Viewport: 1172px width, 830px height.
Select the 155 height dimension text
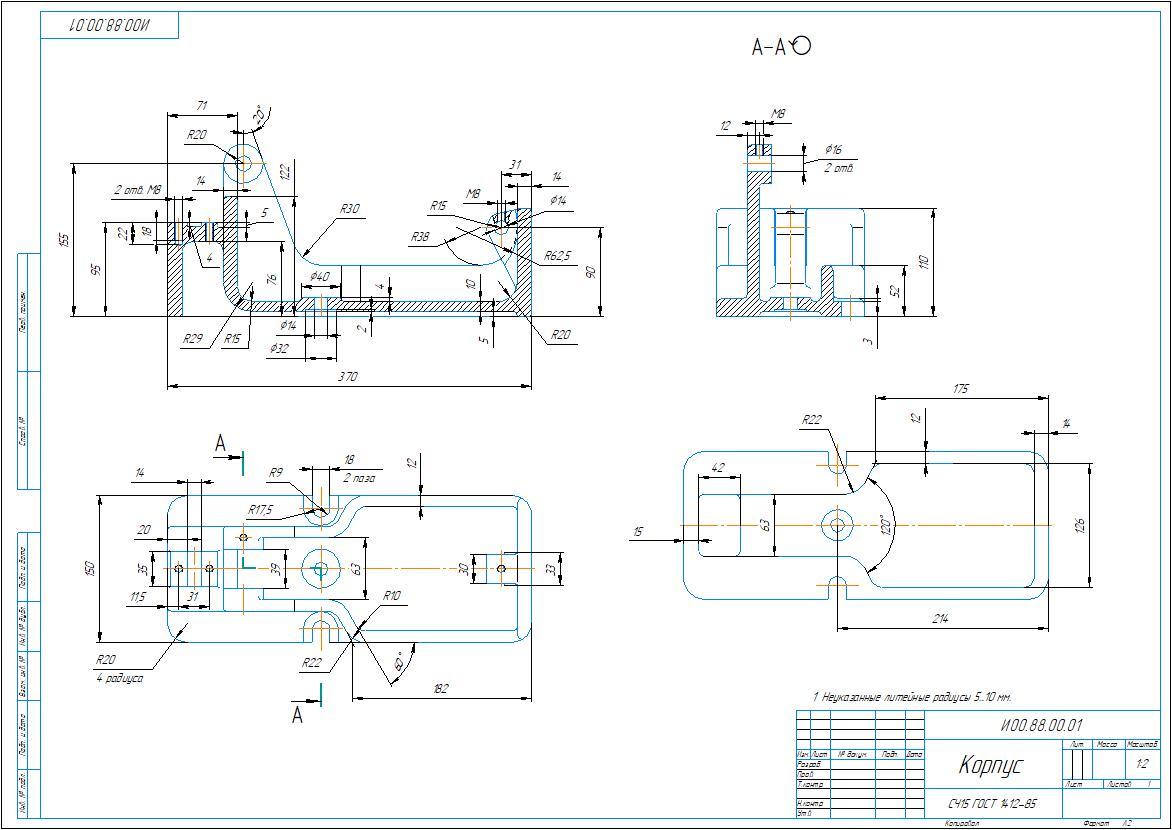(64, 240)
